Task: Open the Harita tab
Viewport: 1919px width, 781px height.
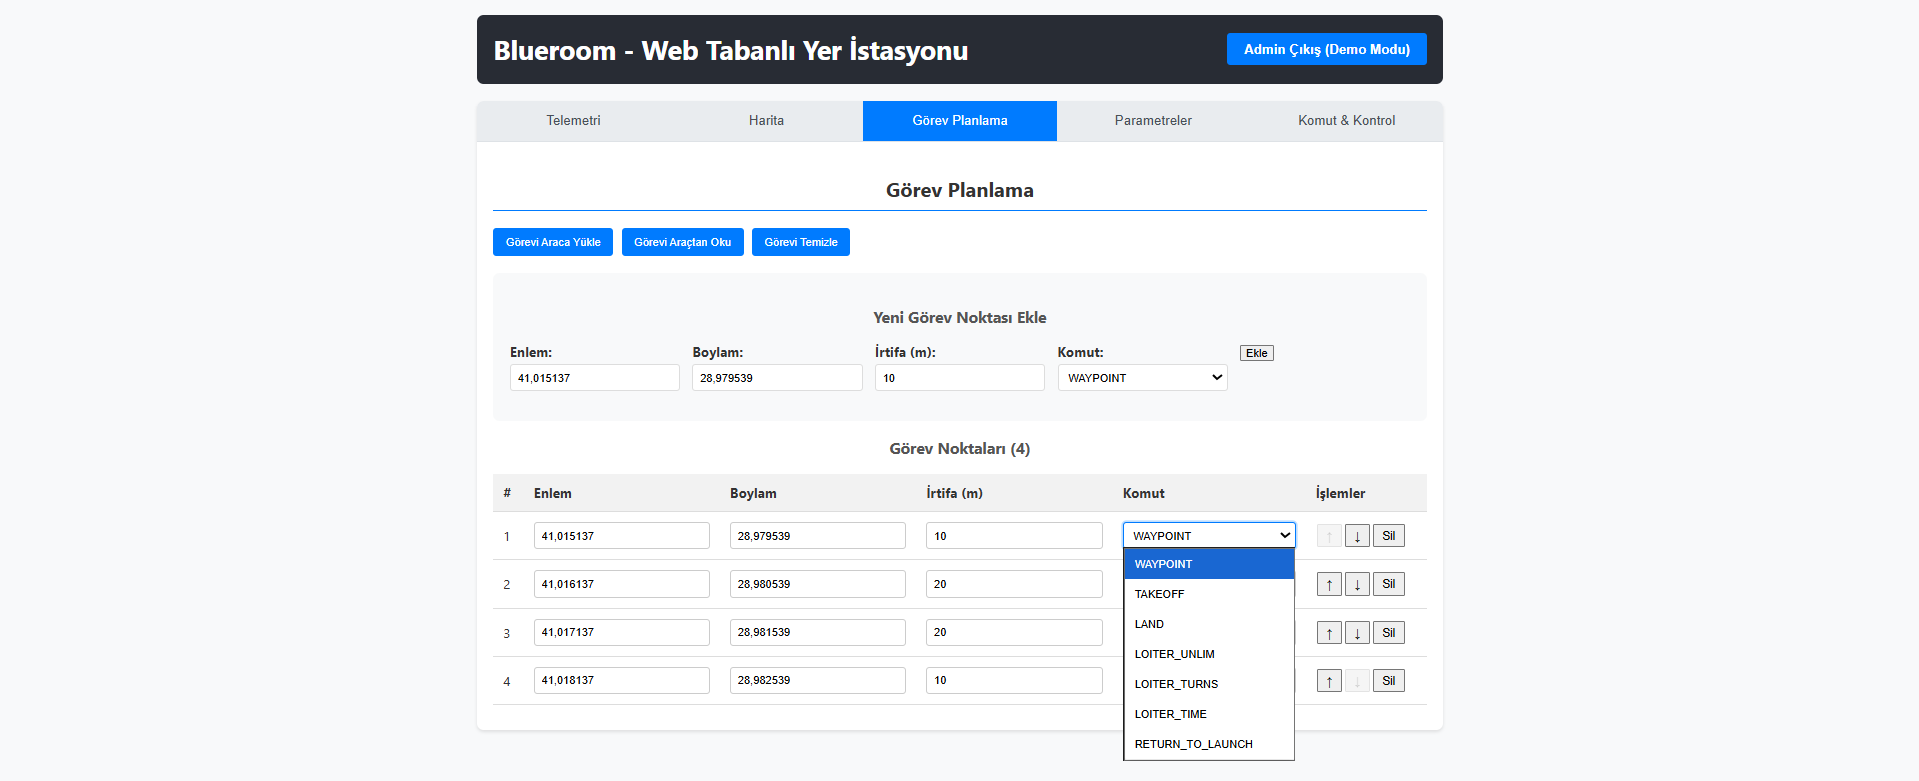Action: pos(766,121)
